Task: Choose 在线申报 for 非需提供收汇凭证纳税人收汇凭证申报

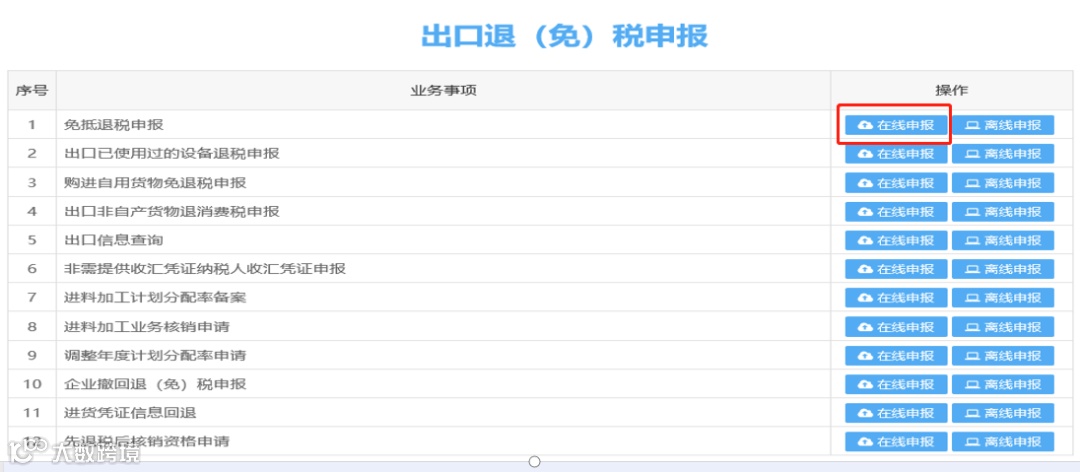Action: pos(896,269)
